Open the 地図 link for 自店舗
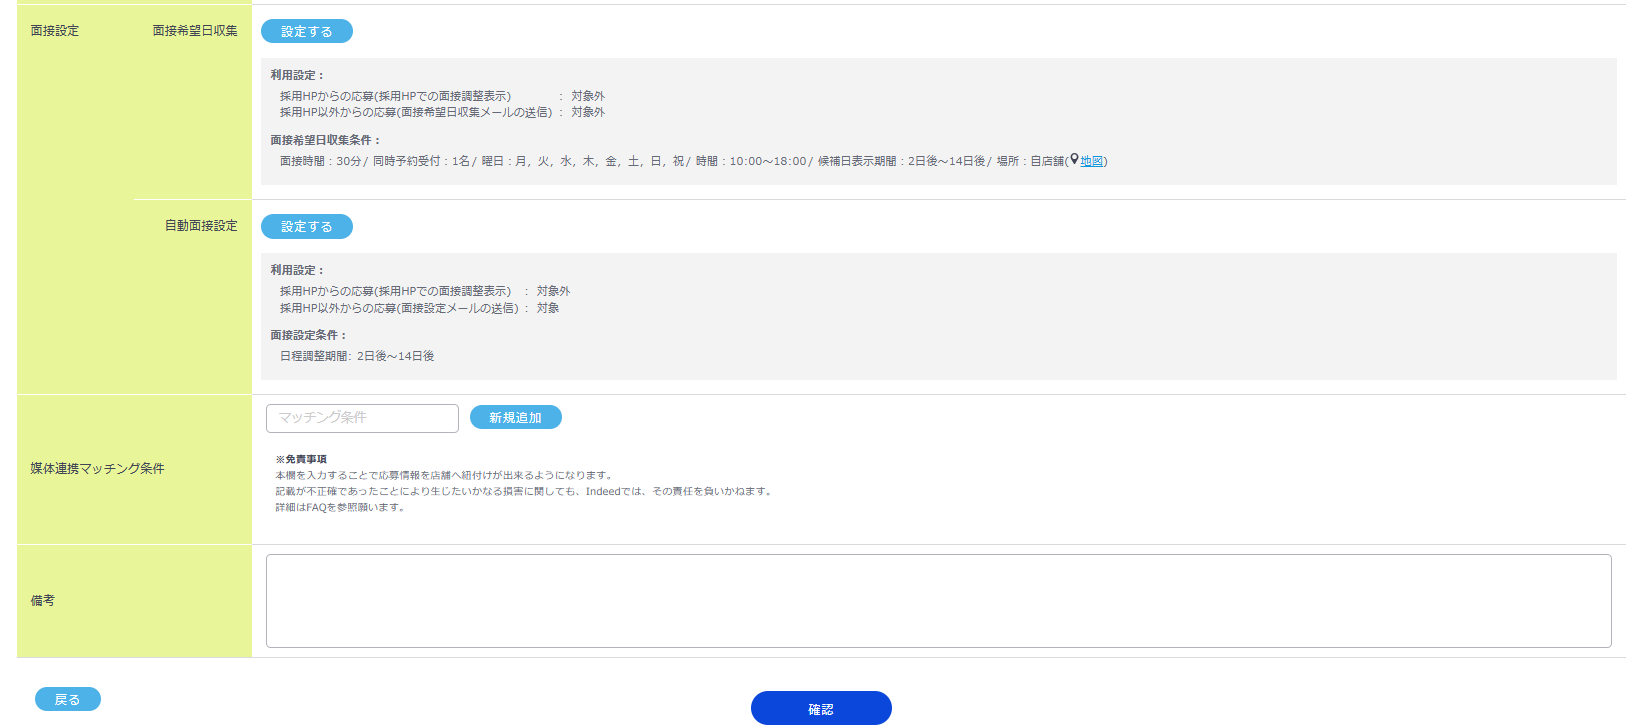 pyautogui.click(x=1091, y=161)
